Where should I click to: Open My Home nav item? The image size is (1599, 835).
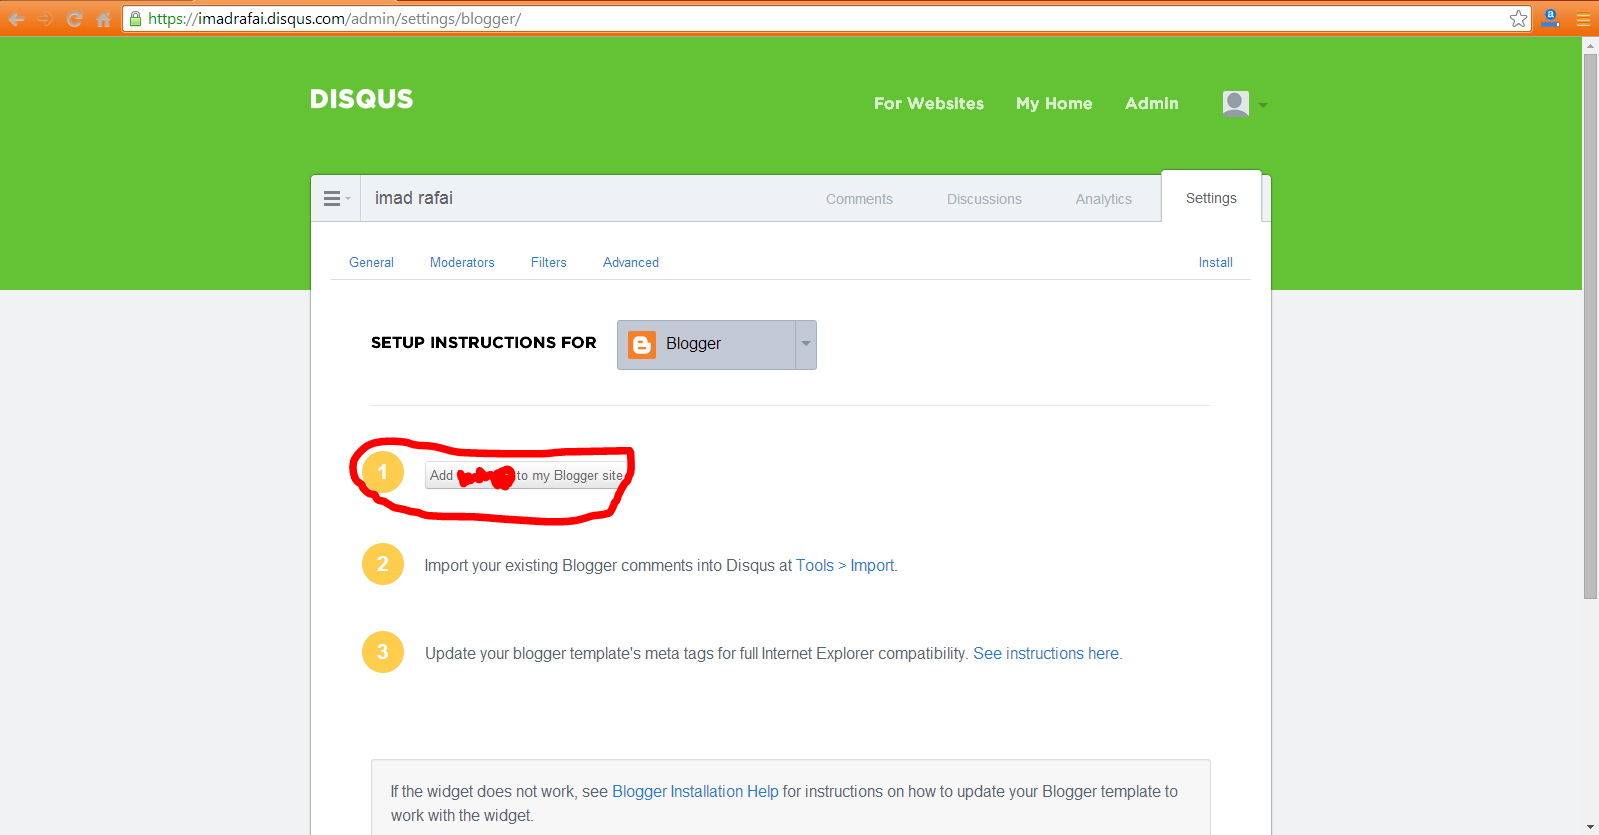click(x=1054, y=103)
